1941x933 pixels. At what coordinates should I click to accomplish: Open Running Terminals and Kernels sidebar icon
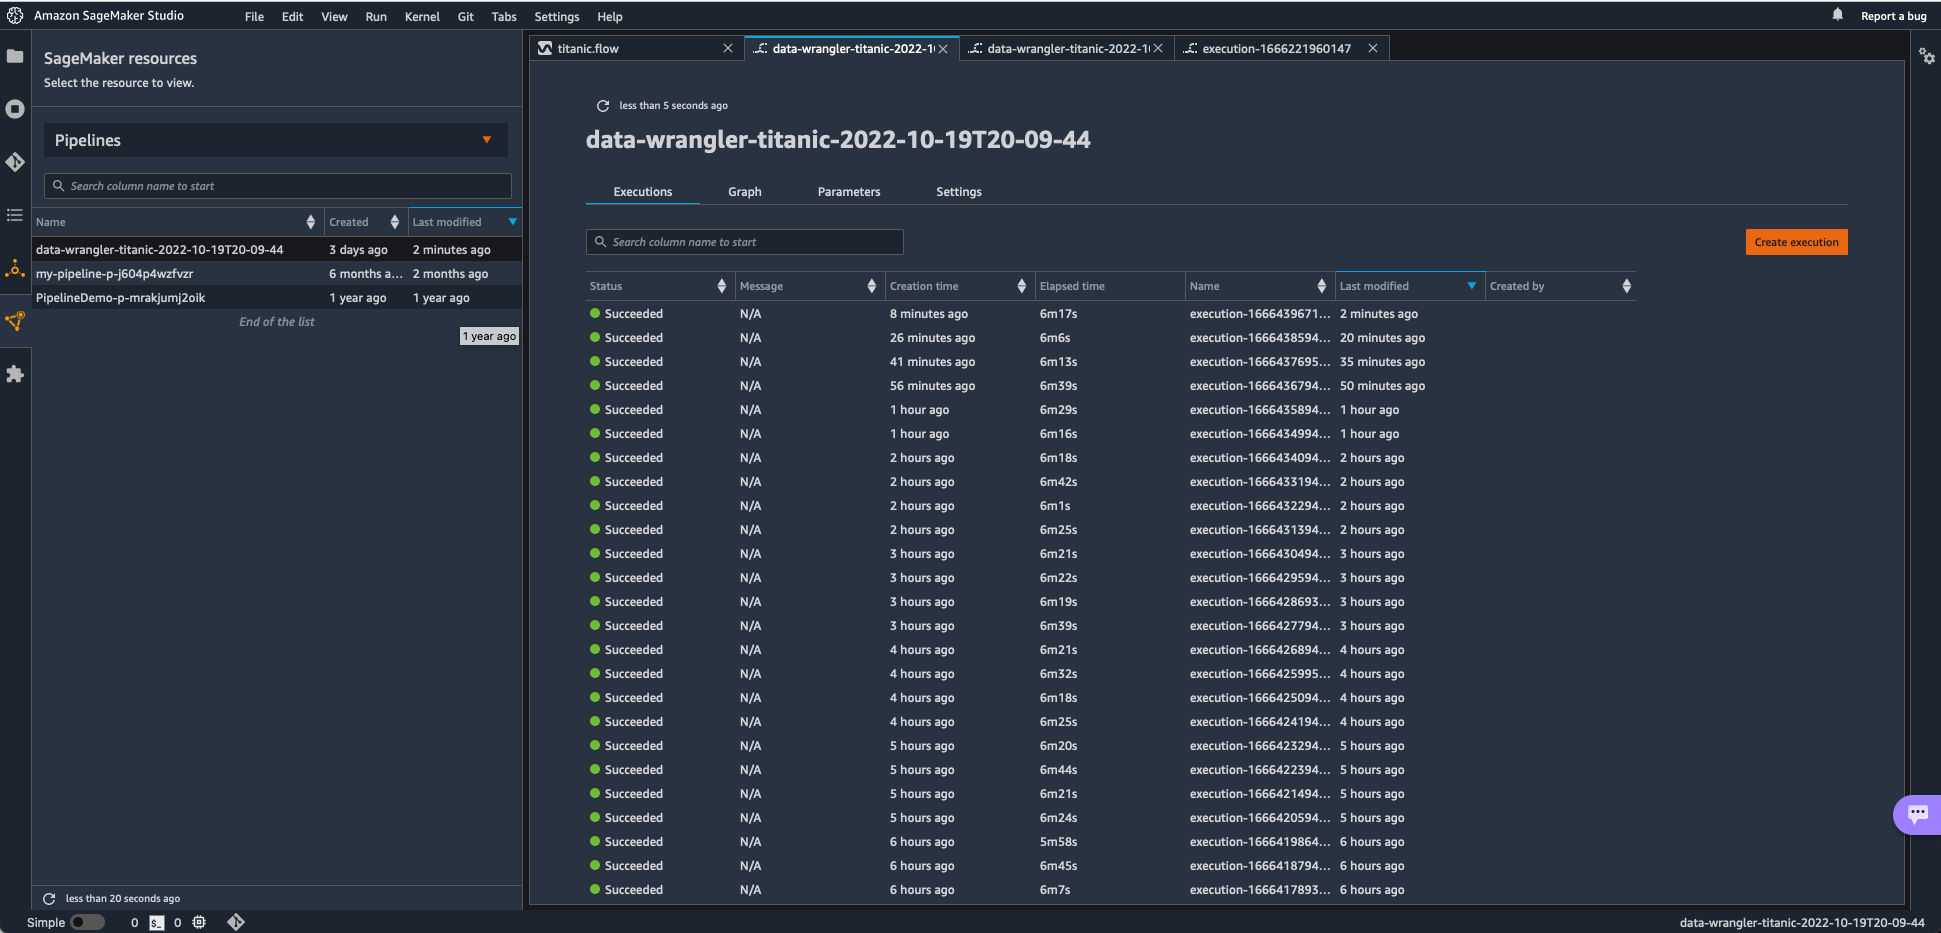point(15,109)
